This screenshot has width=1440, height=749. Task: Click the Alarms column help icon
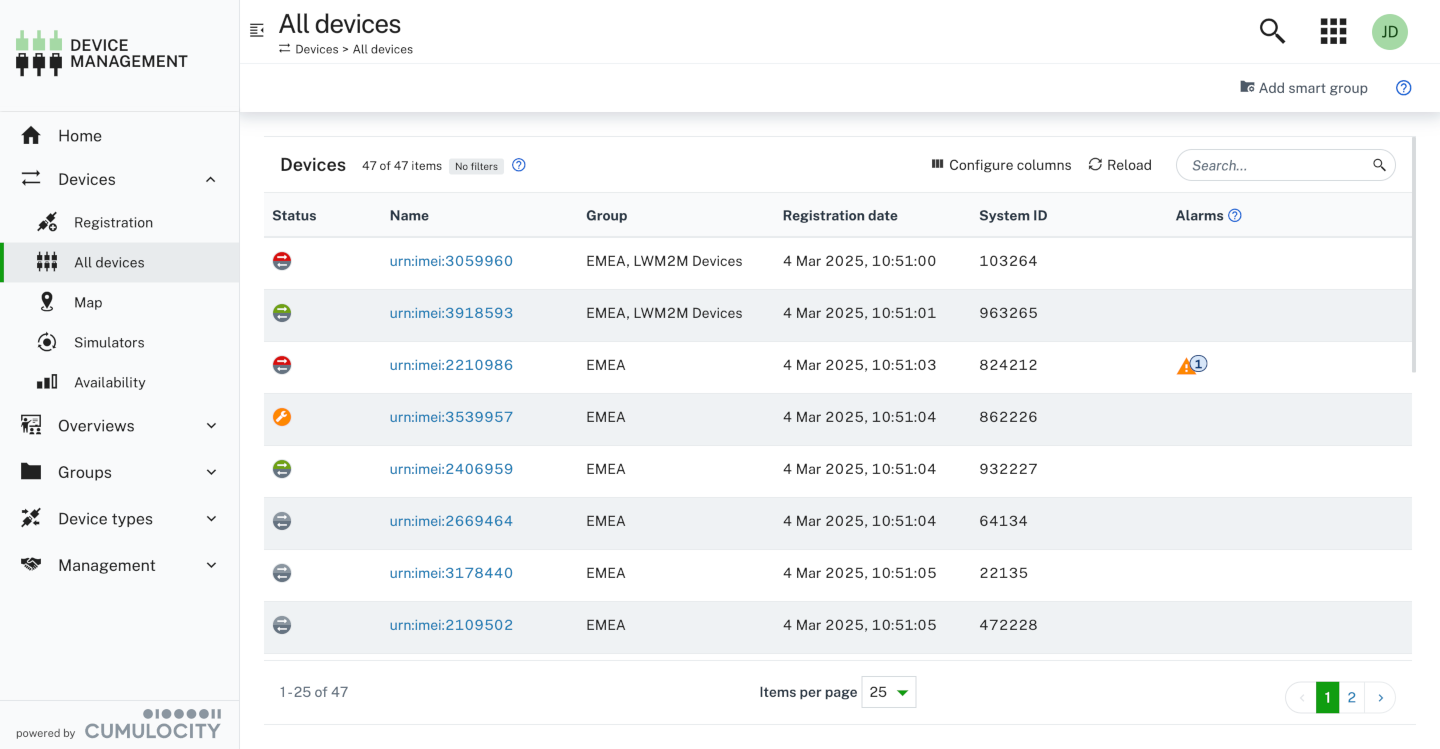click(x=1235, y=215)
